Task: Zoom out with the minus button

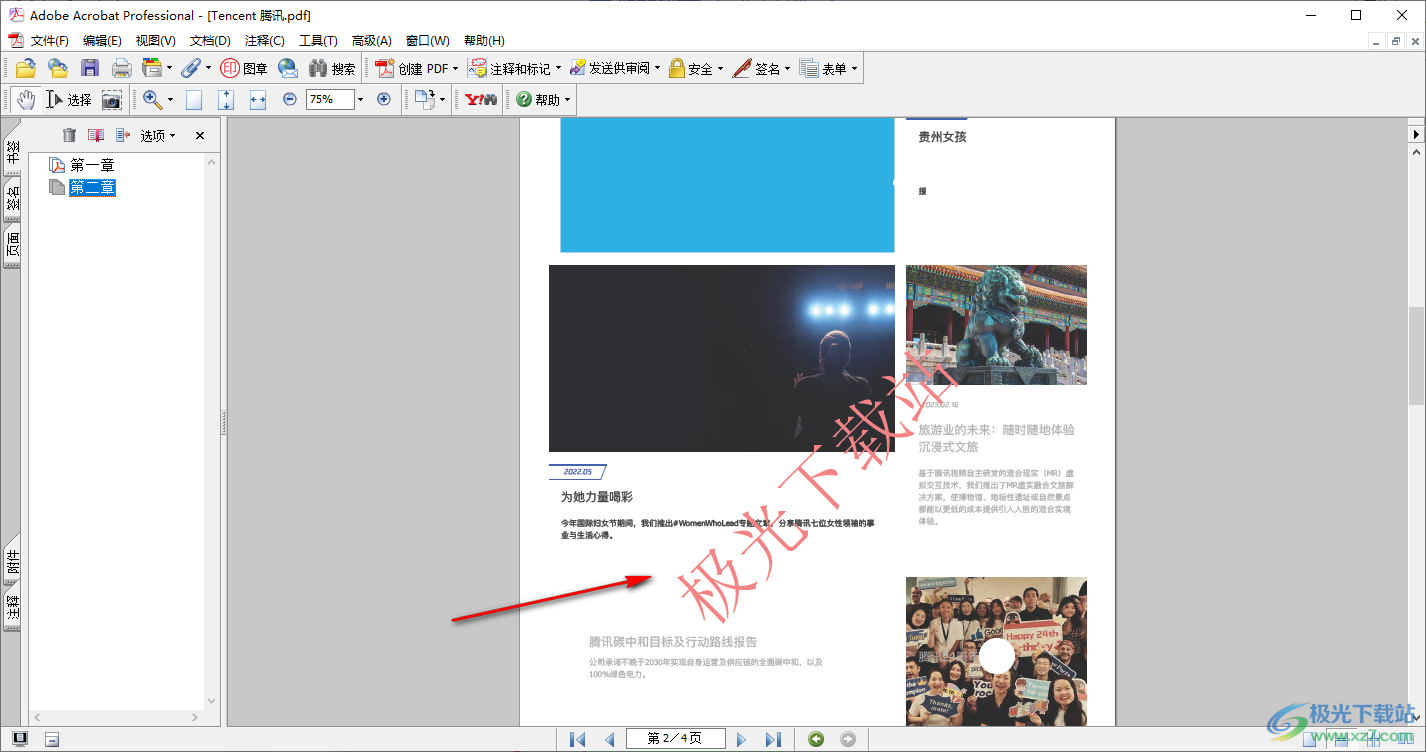Action: coord(290,99)
